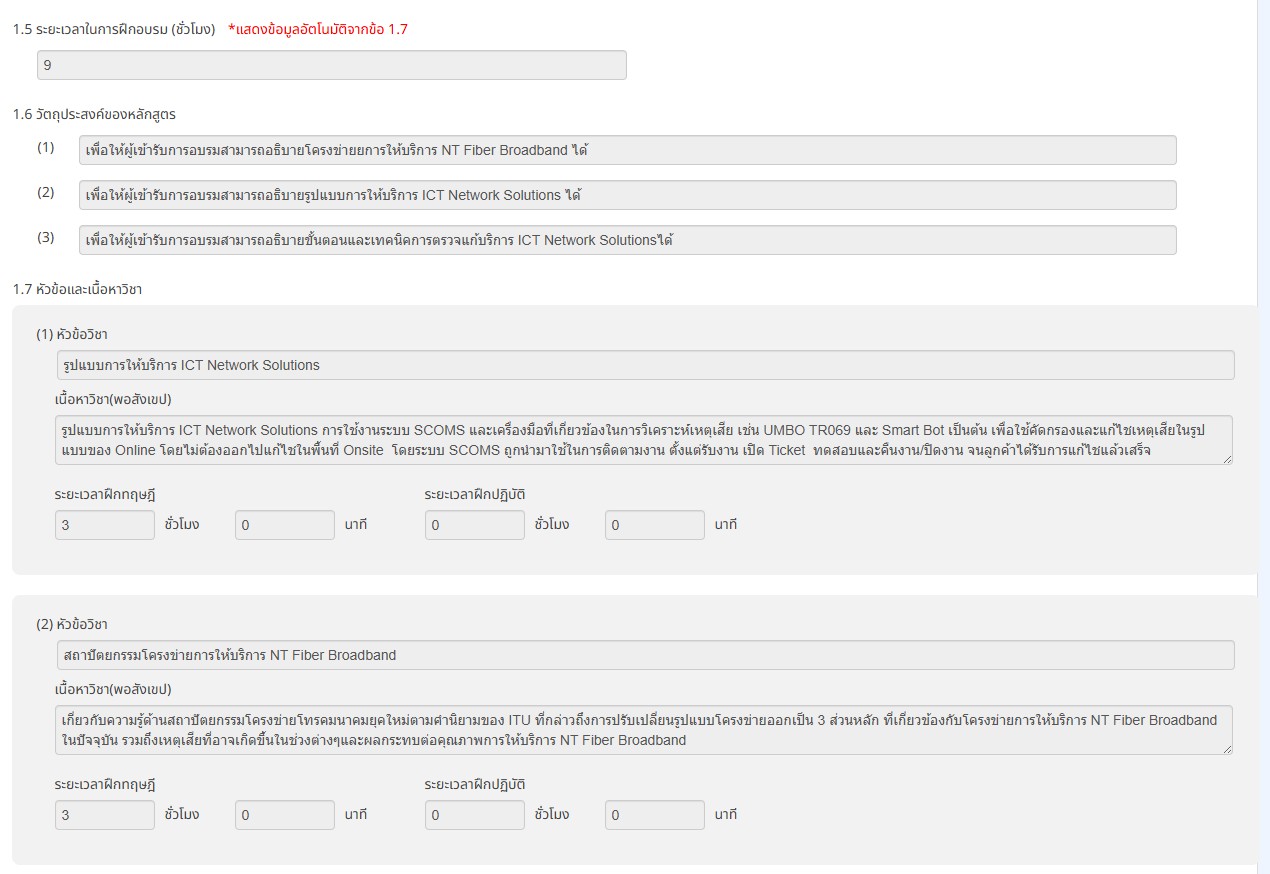The image size is (1270, 874).
Task: Click topic (2) title NT Fiber Broadband field
Action: [646, 655]
